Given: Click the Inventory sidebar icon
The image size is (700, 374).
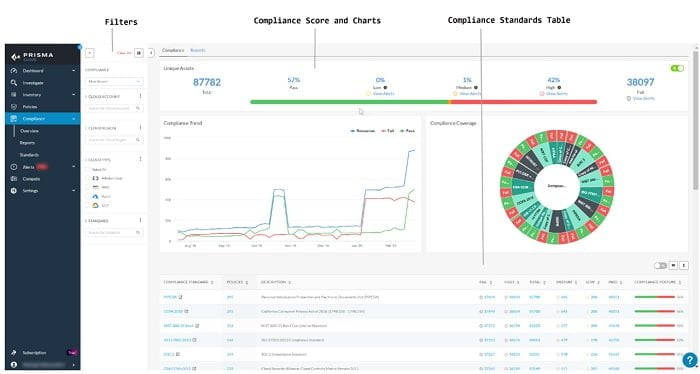Looking at the screenshot, I should pyautogui.click(x=14, y=95).
